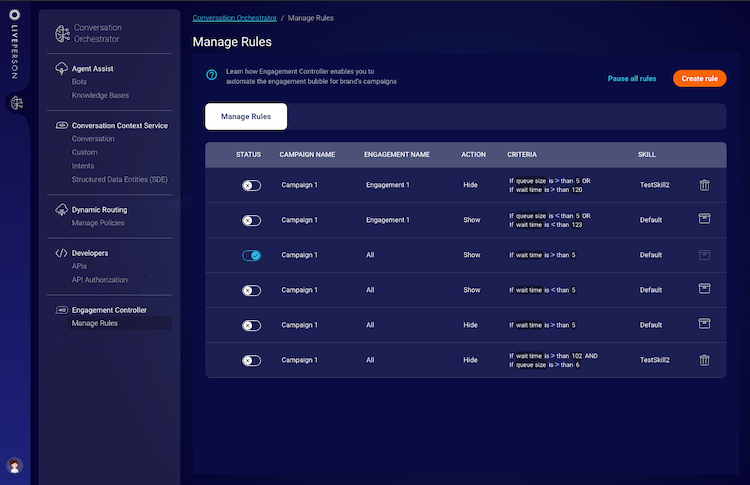Click the Create rule button
Screen dimensions: 750x485
tap(699, 78)
